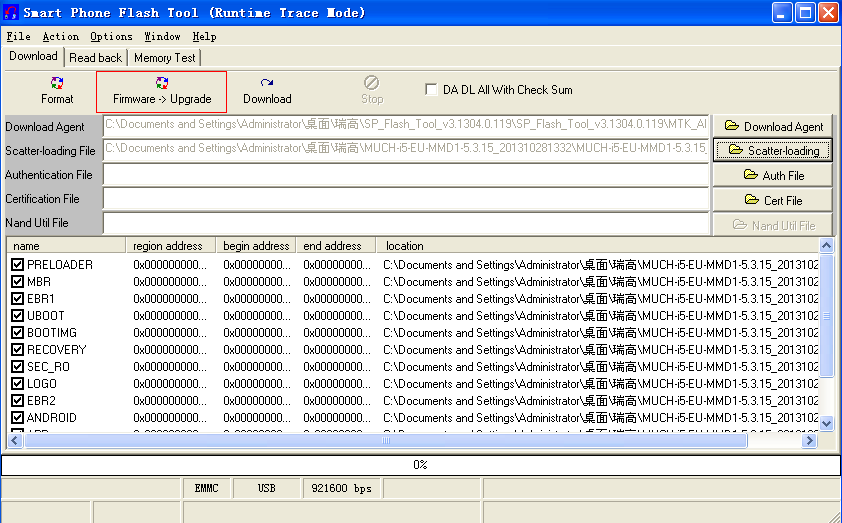This screenshot has height=523, width=842.
Task: Select the RECOVERY row name
Action: (56, 350)
